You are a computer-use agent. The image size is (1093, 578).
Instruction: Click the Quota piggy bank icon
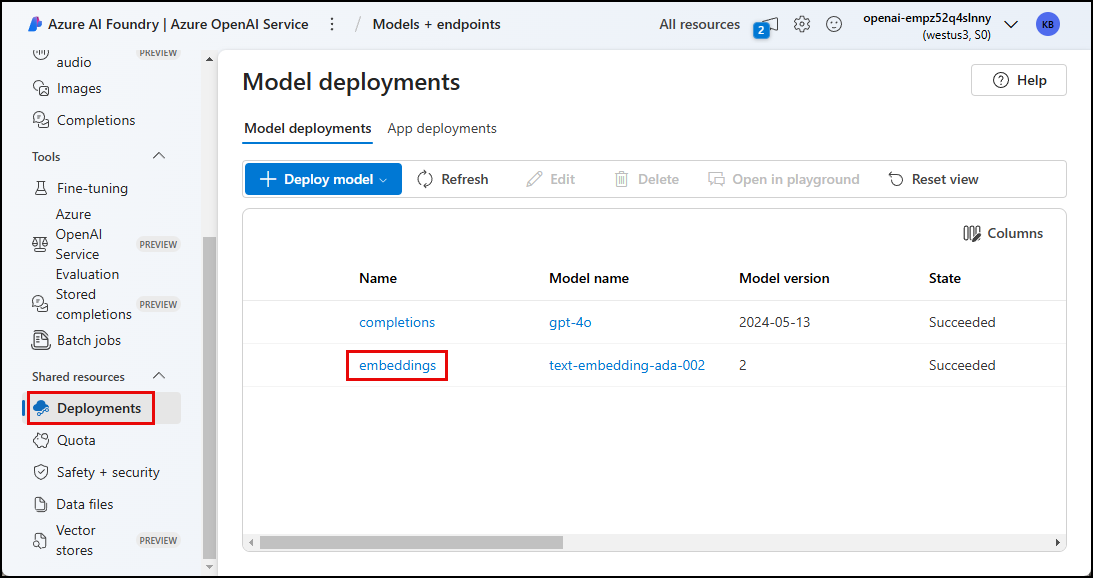point(41,441)
